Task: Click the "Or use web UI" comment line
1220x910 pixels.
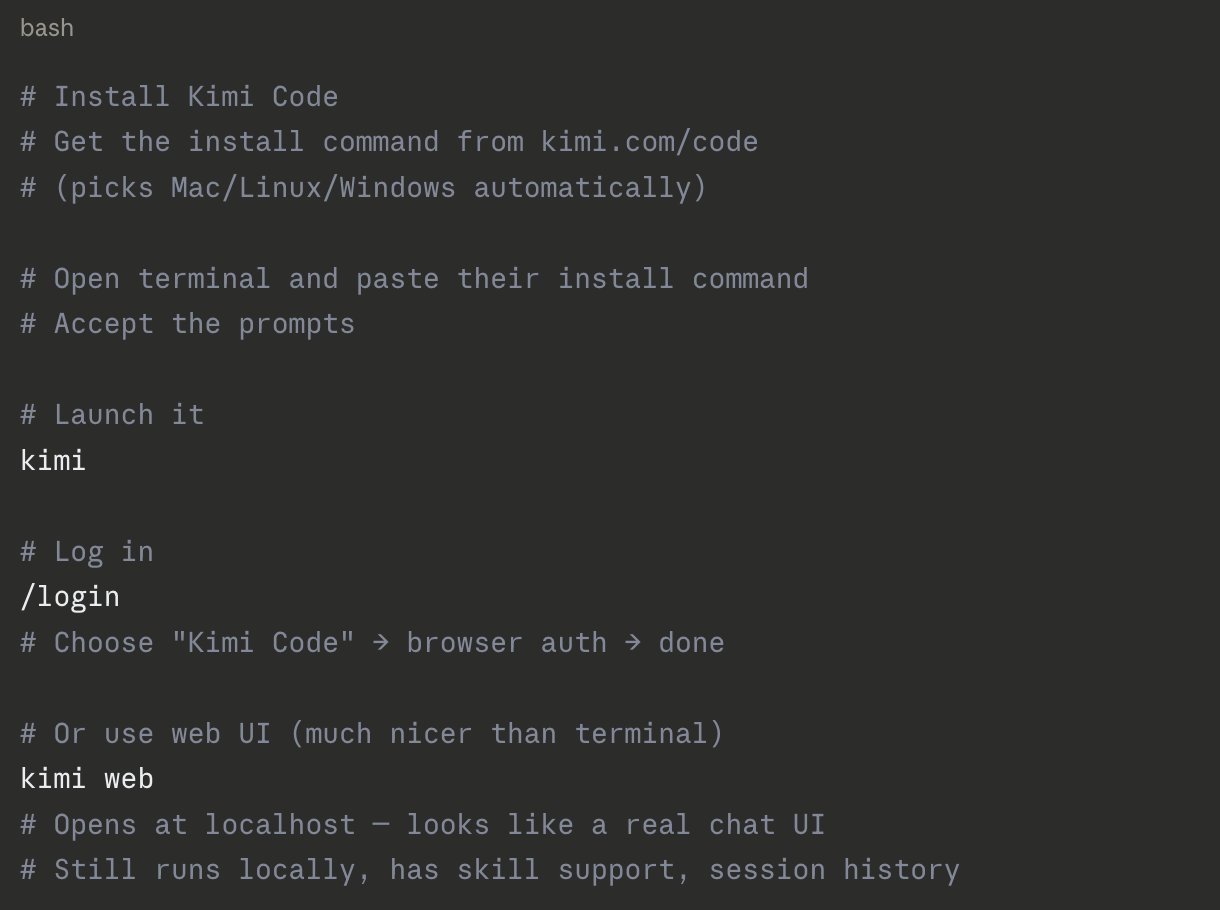Action: 372,733
